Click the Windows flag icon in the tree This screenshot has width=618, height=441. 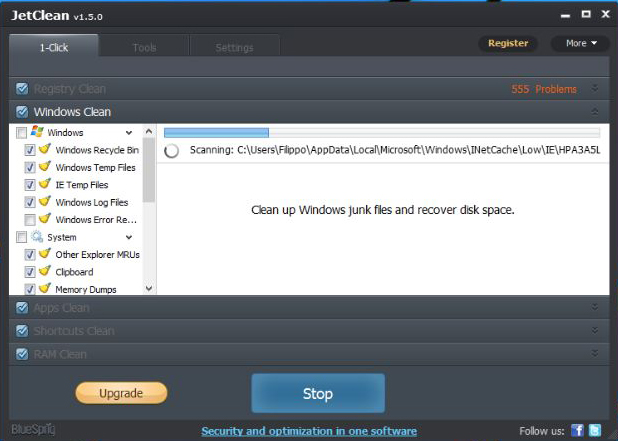37,132
